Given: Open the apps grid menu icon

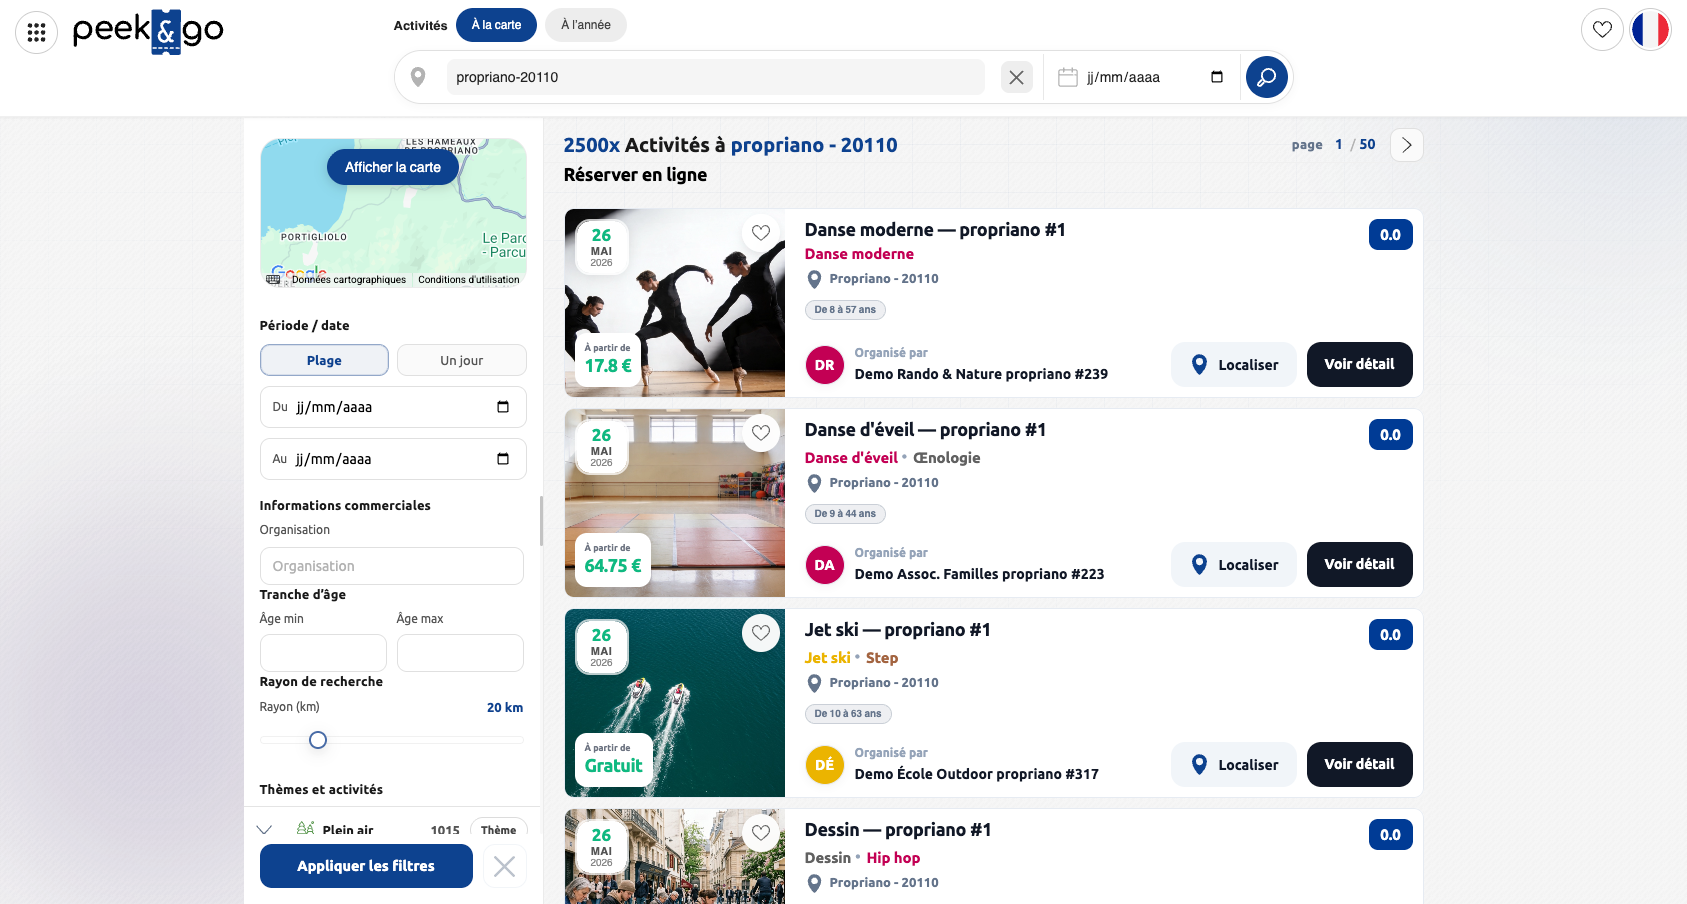Looking at the screenshot, I should click(36, 32).
